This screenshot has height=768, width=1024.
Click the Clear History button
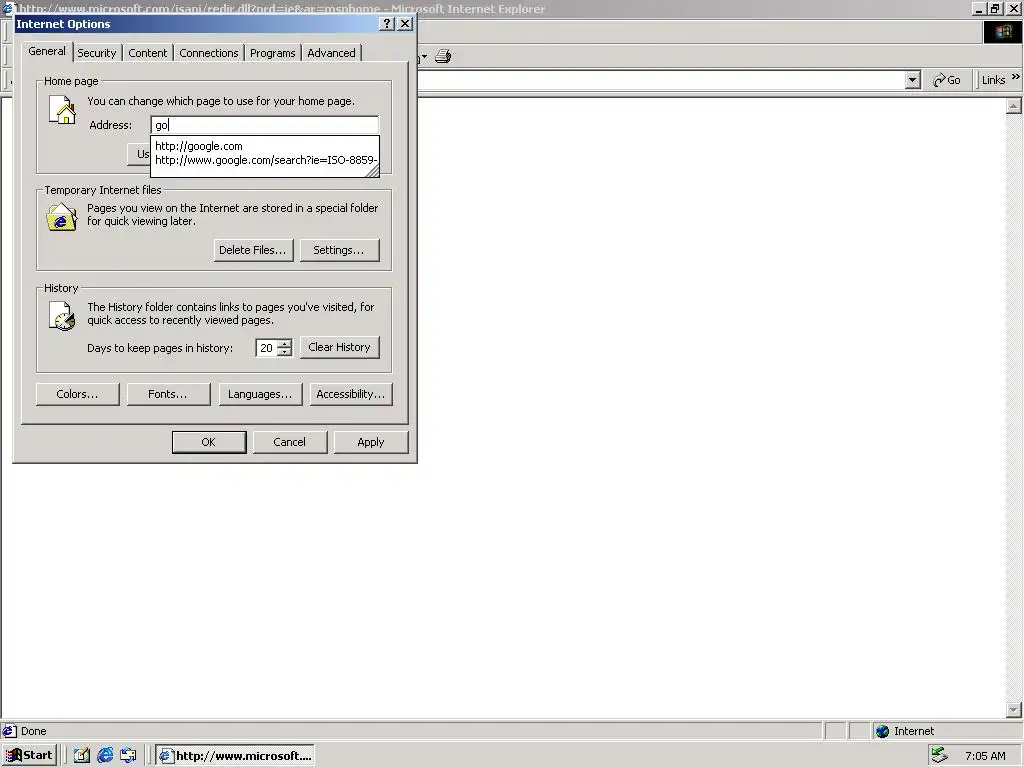pos(340,347)
